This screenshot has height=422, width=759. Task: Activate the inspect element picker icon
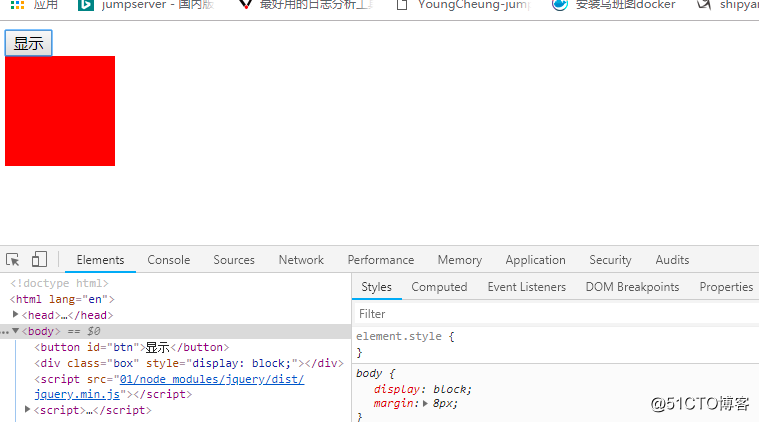pyautogui.click(x=13, y=260)
